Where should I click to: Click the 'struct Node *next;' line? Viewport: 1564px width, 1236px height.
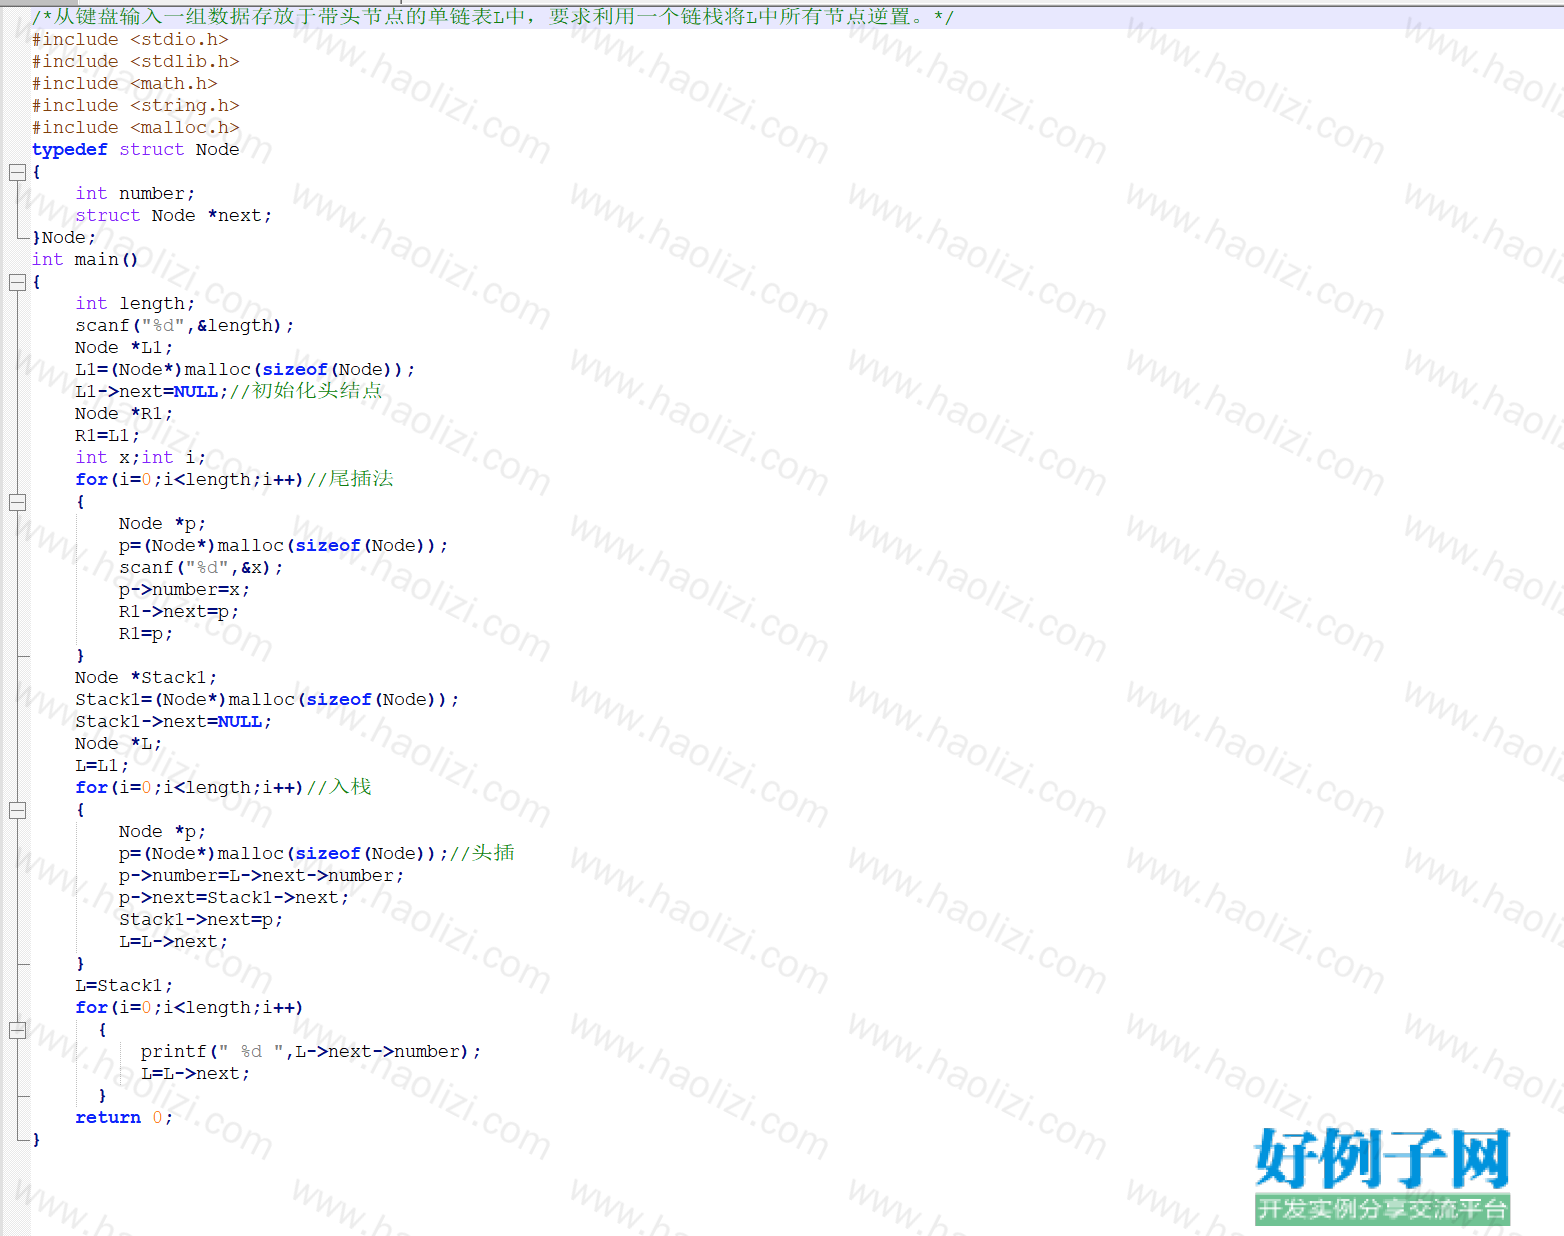point(173,216)
